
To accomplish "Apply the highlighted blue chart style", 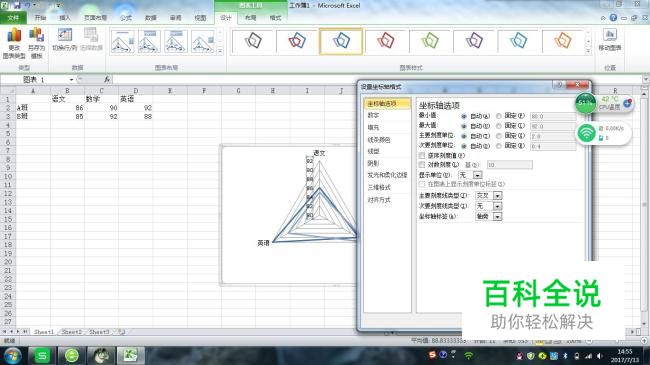I will click(x=341, y=41).
